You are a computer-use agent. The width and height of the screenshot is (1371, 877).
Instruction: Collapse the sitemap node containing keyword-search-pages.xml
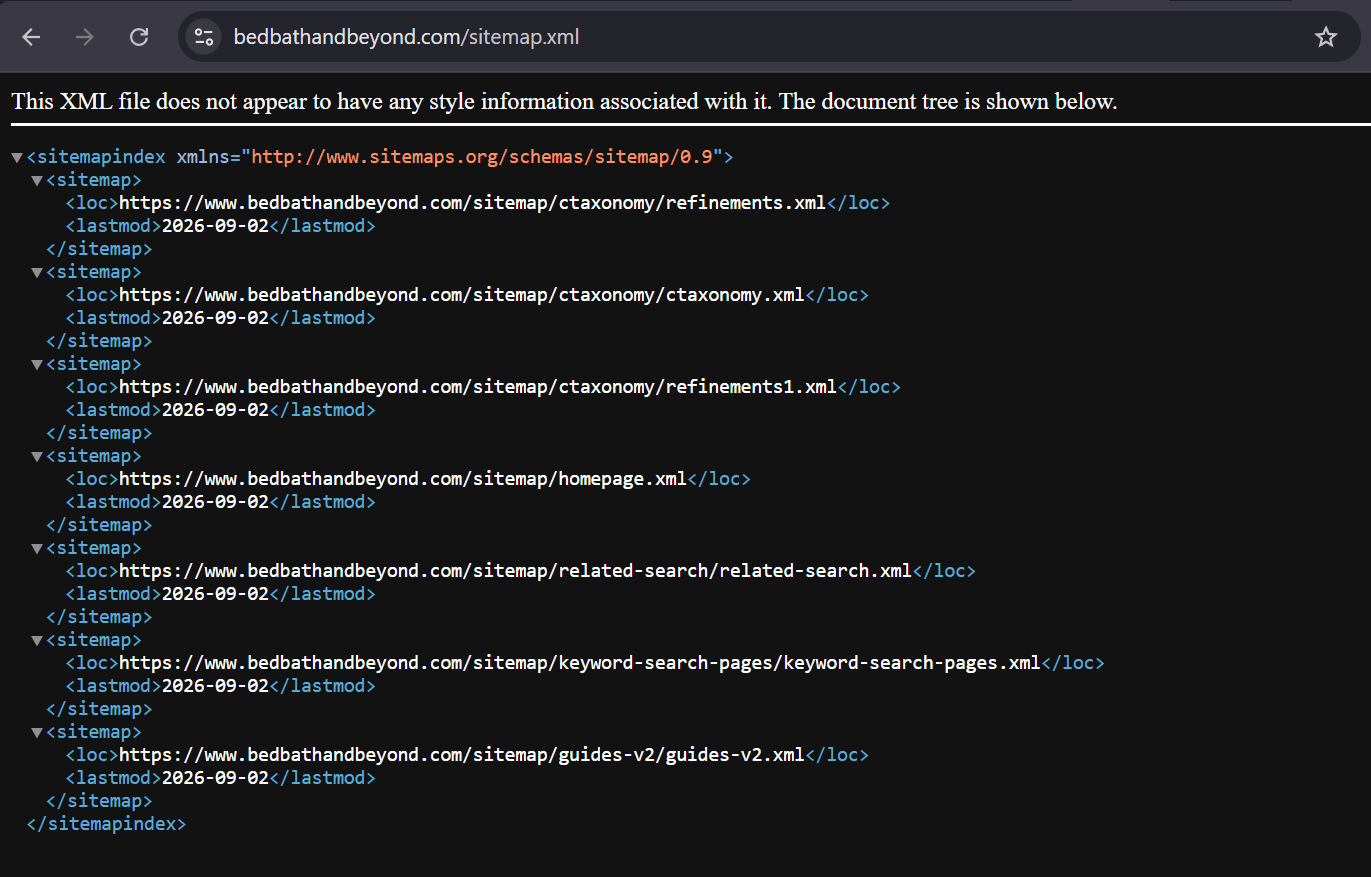click(37, 641)
